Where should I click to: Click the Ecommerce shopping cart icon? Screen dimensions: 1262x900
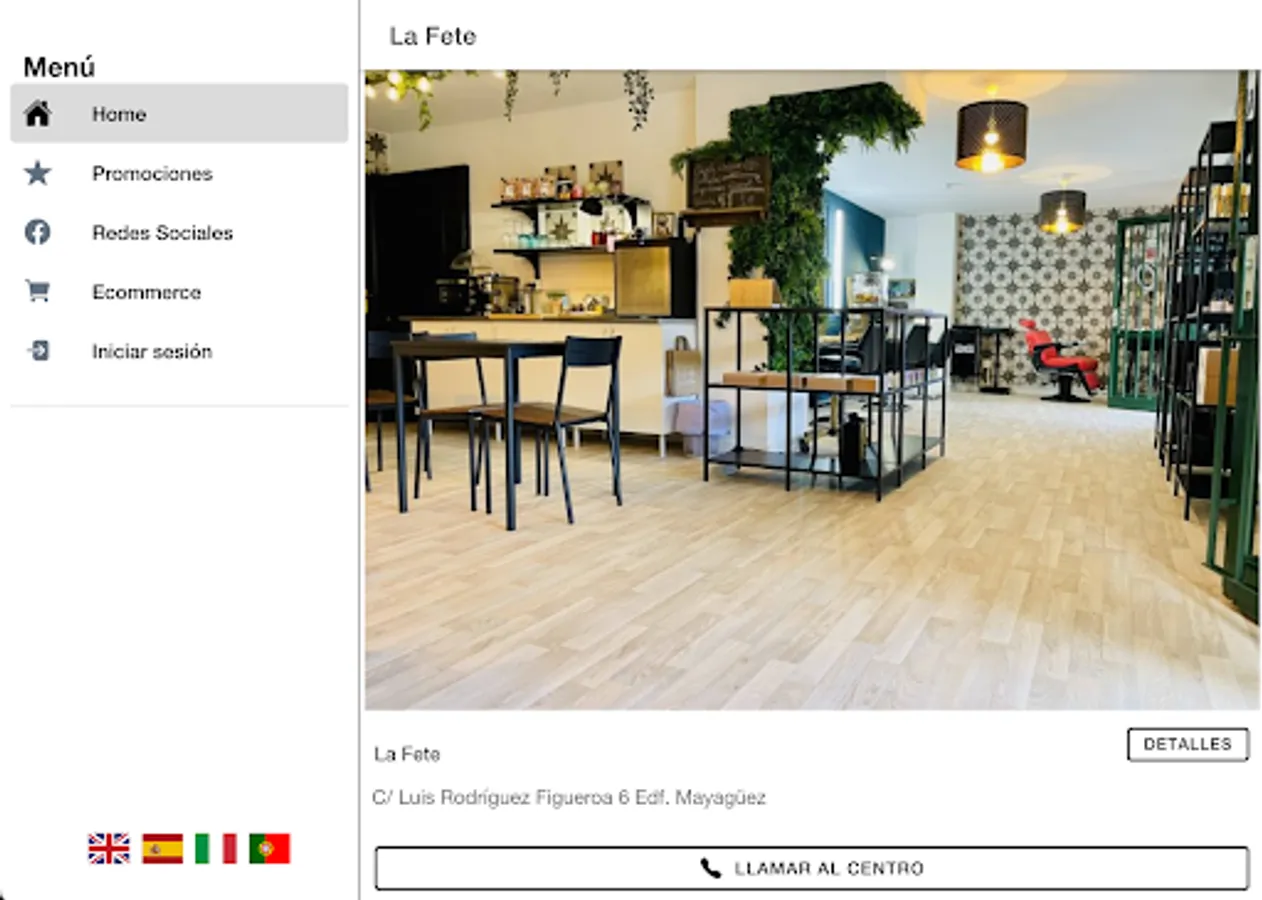37,291
